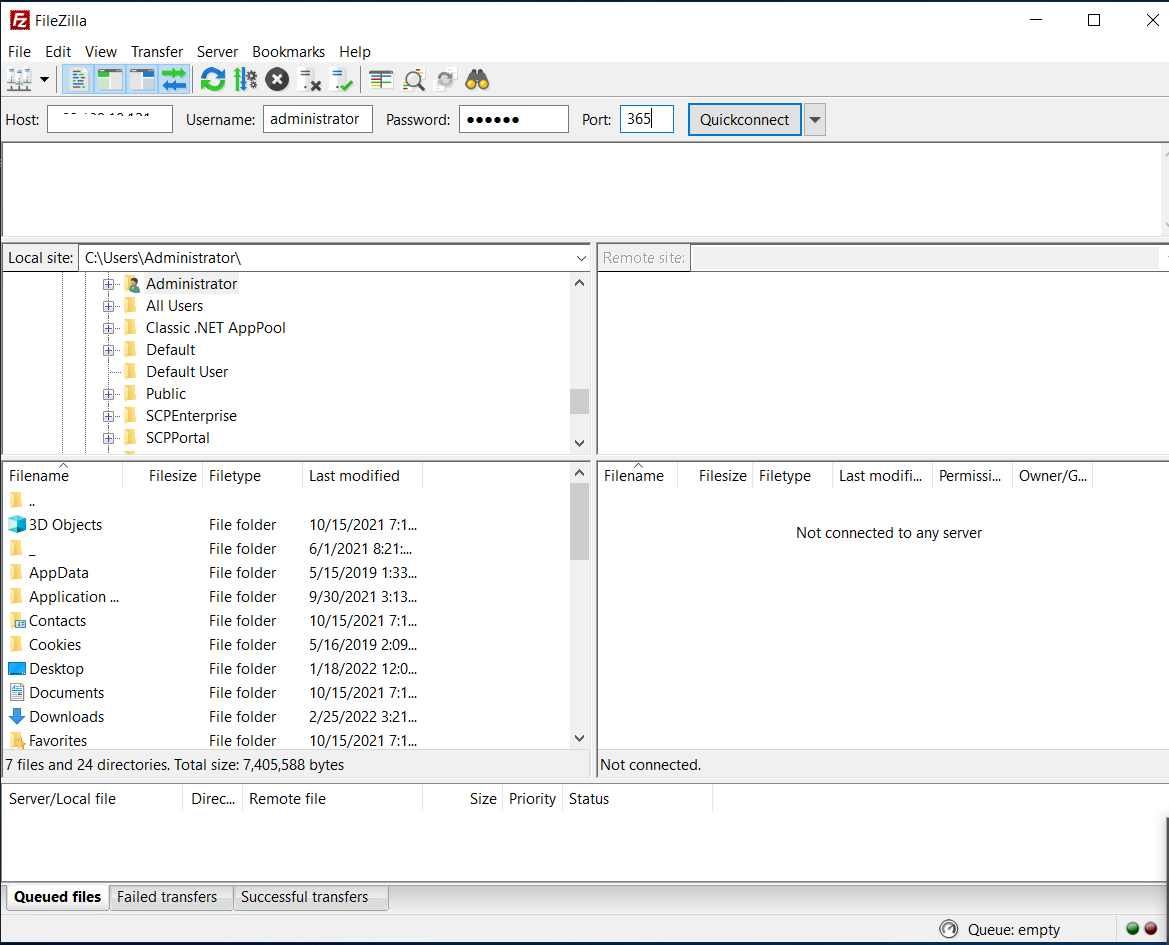The image size is (1169, 945).
Task: Expand the Default tree node
Action: [108, 350]
